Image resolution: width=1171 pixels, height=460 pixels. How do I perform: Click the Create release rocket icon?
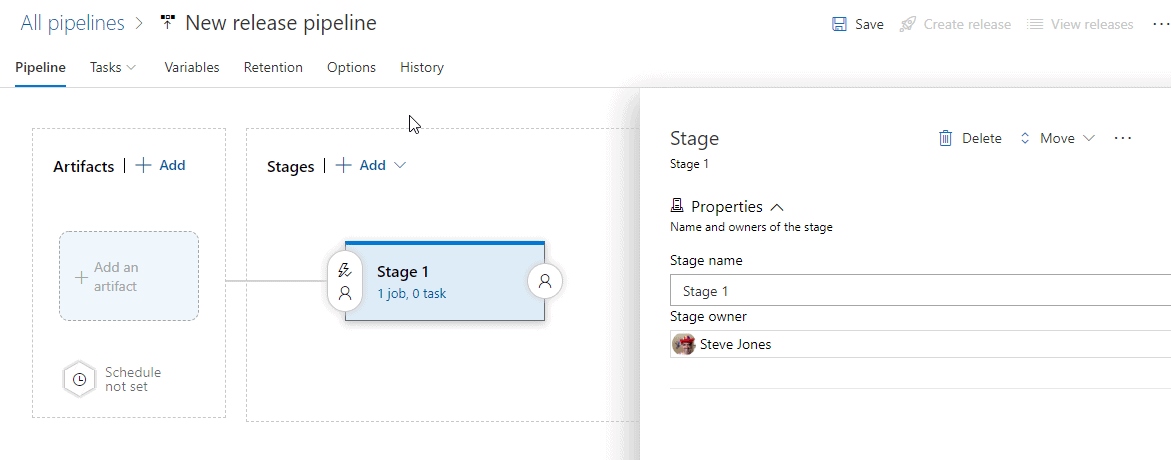[x=908, y=24]
